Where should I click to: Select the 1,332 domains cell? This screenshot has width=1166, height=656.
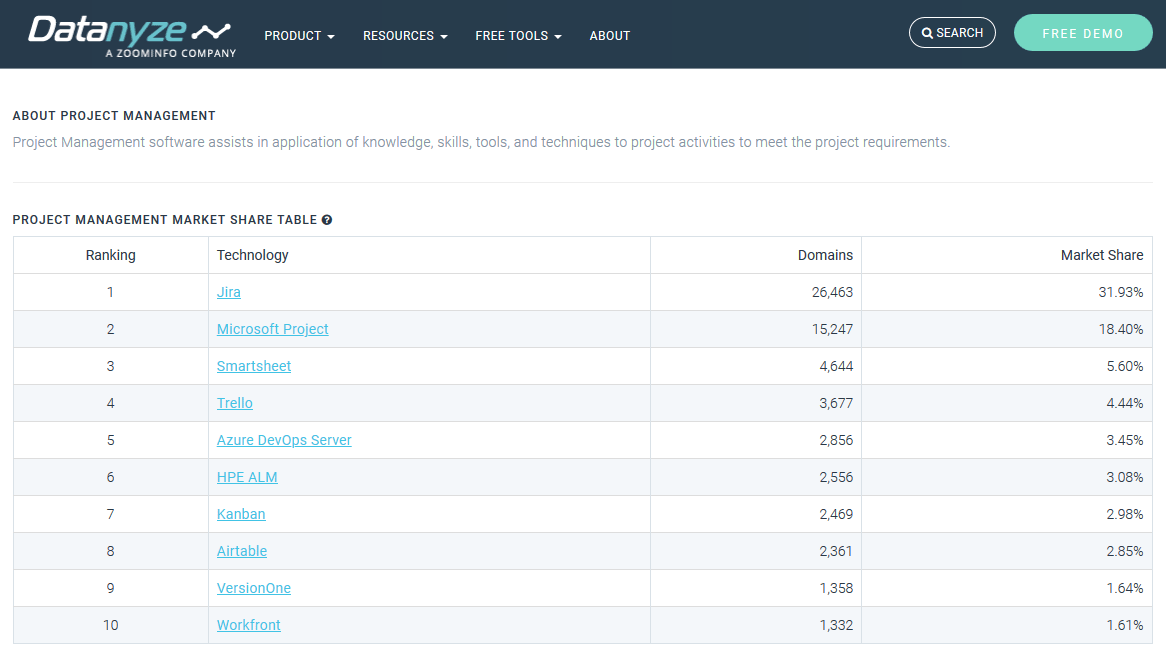[756, 626]
